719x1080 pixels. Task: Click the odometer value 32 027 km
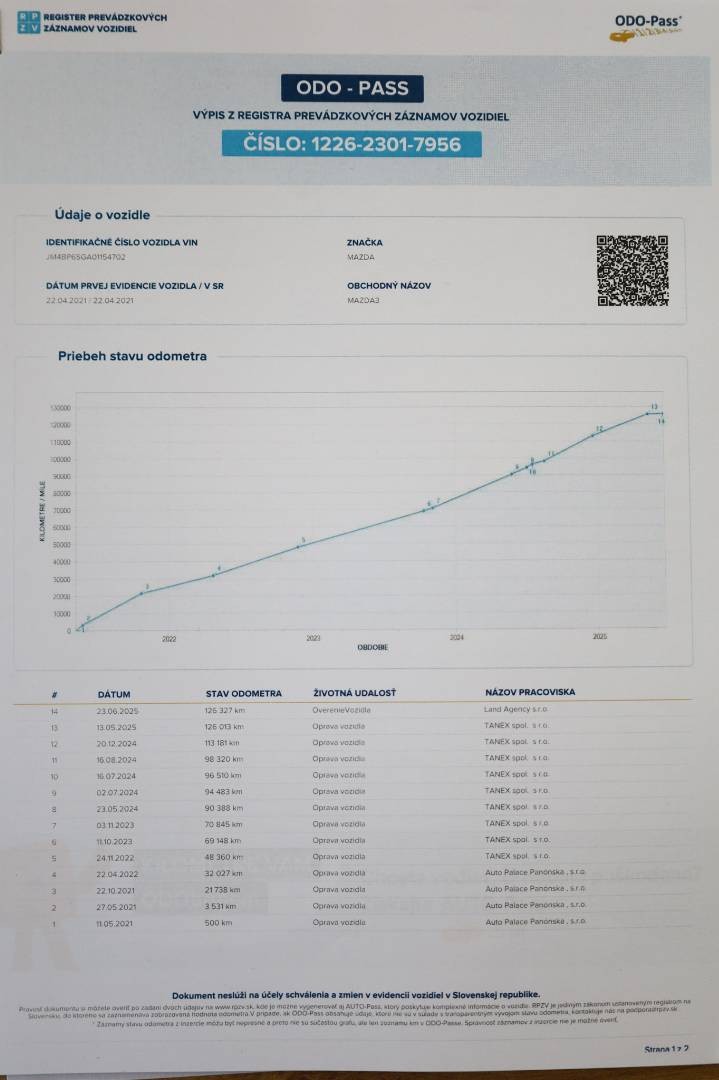coord(224,873)
